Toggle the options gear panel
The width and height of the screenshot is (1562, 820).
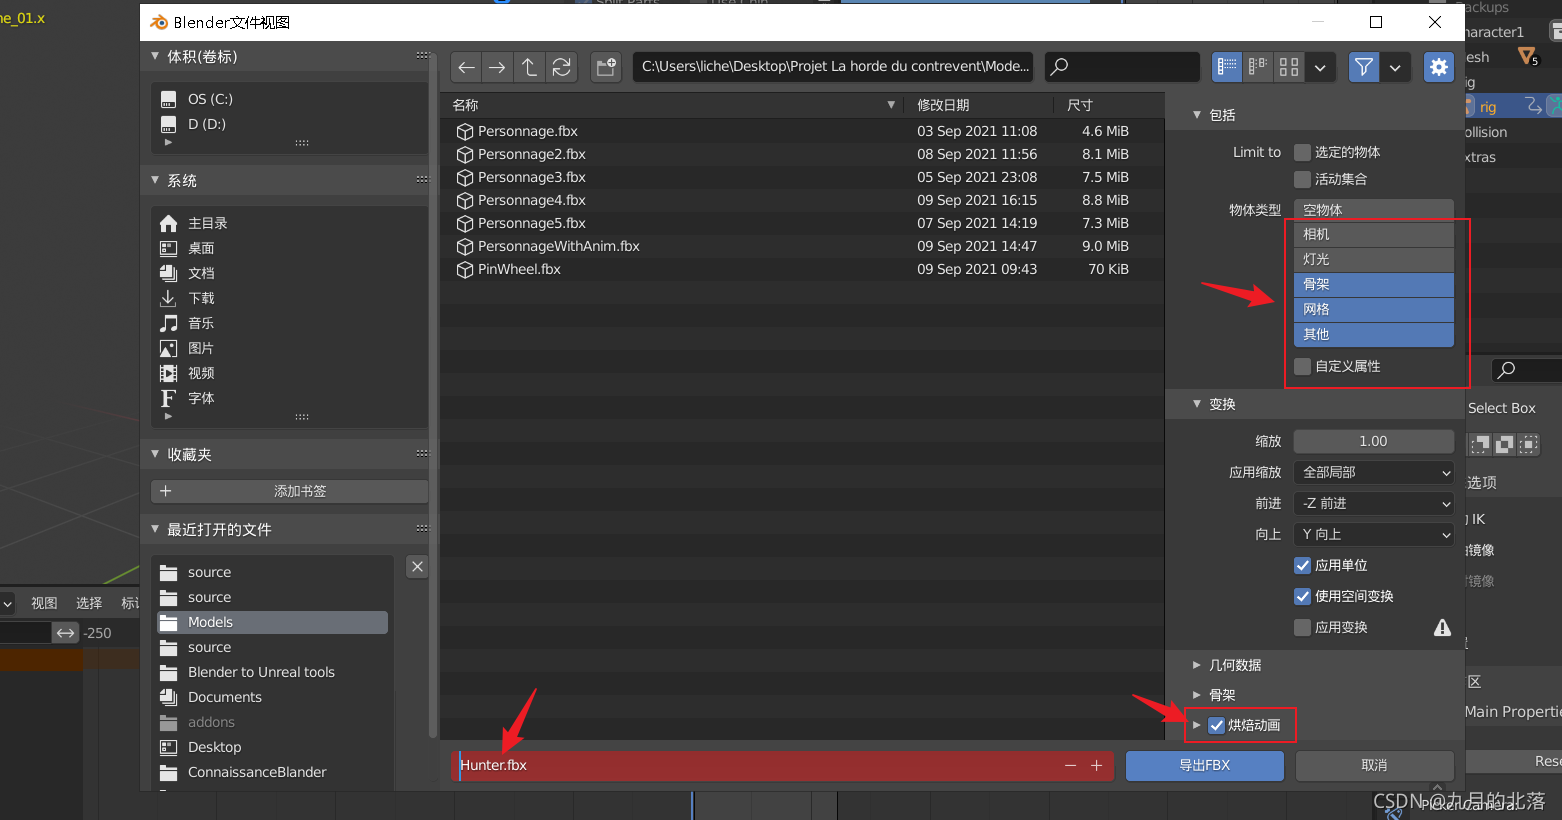coord(1439,67)
